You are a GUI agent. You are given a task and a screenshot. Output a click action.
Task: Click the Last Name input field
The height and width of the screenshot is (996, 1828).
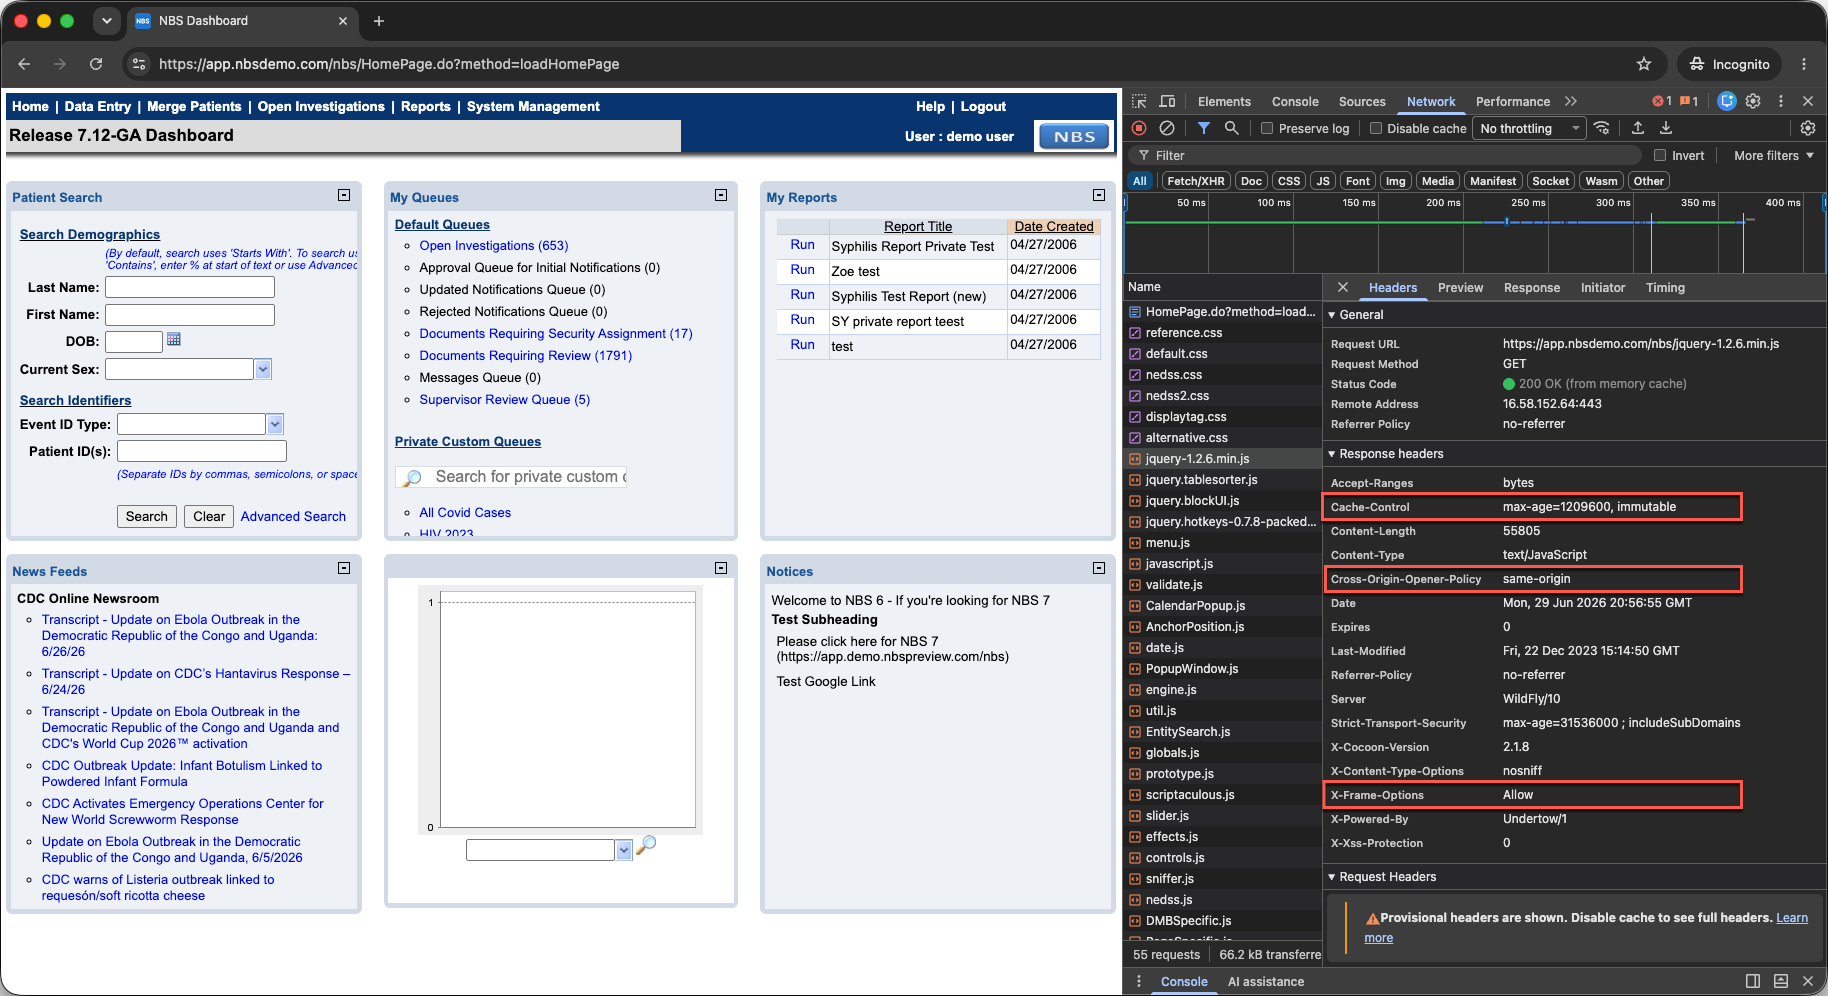tap(190, 287)
